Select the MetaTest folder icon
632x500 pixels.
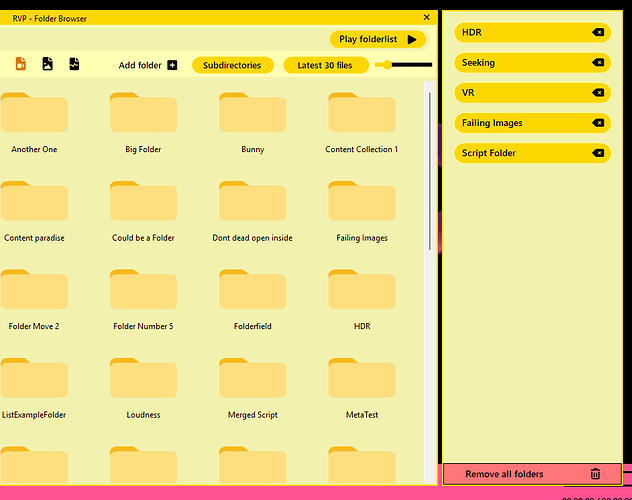coord(362,378)
